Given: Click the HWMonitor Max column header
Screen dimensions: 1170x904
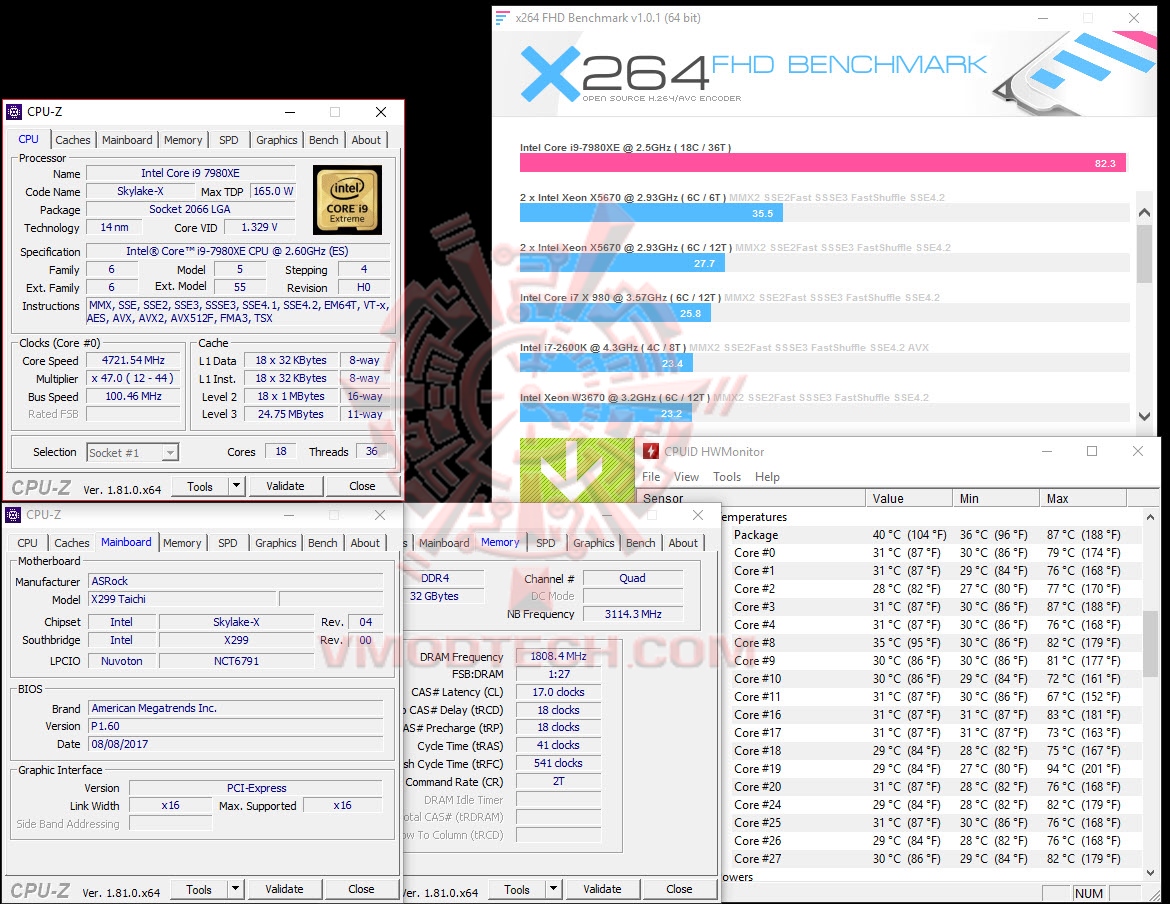Looking at the screenshot, I should point(1083,498).
